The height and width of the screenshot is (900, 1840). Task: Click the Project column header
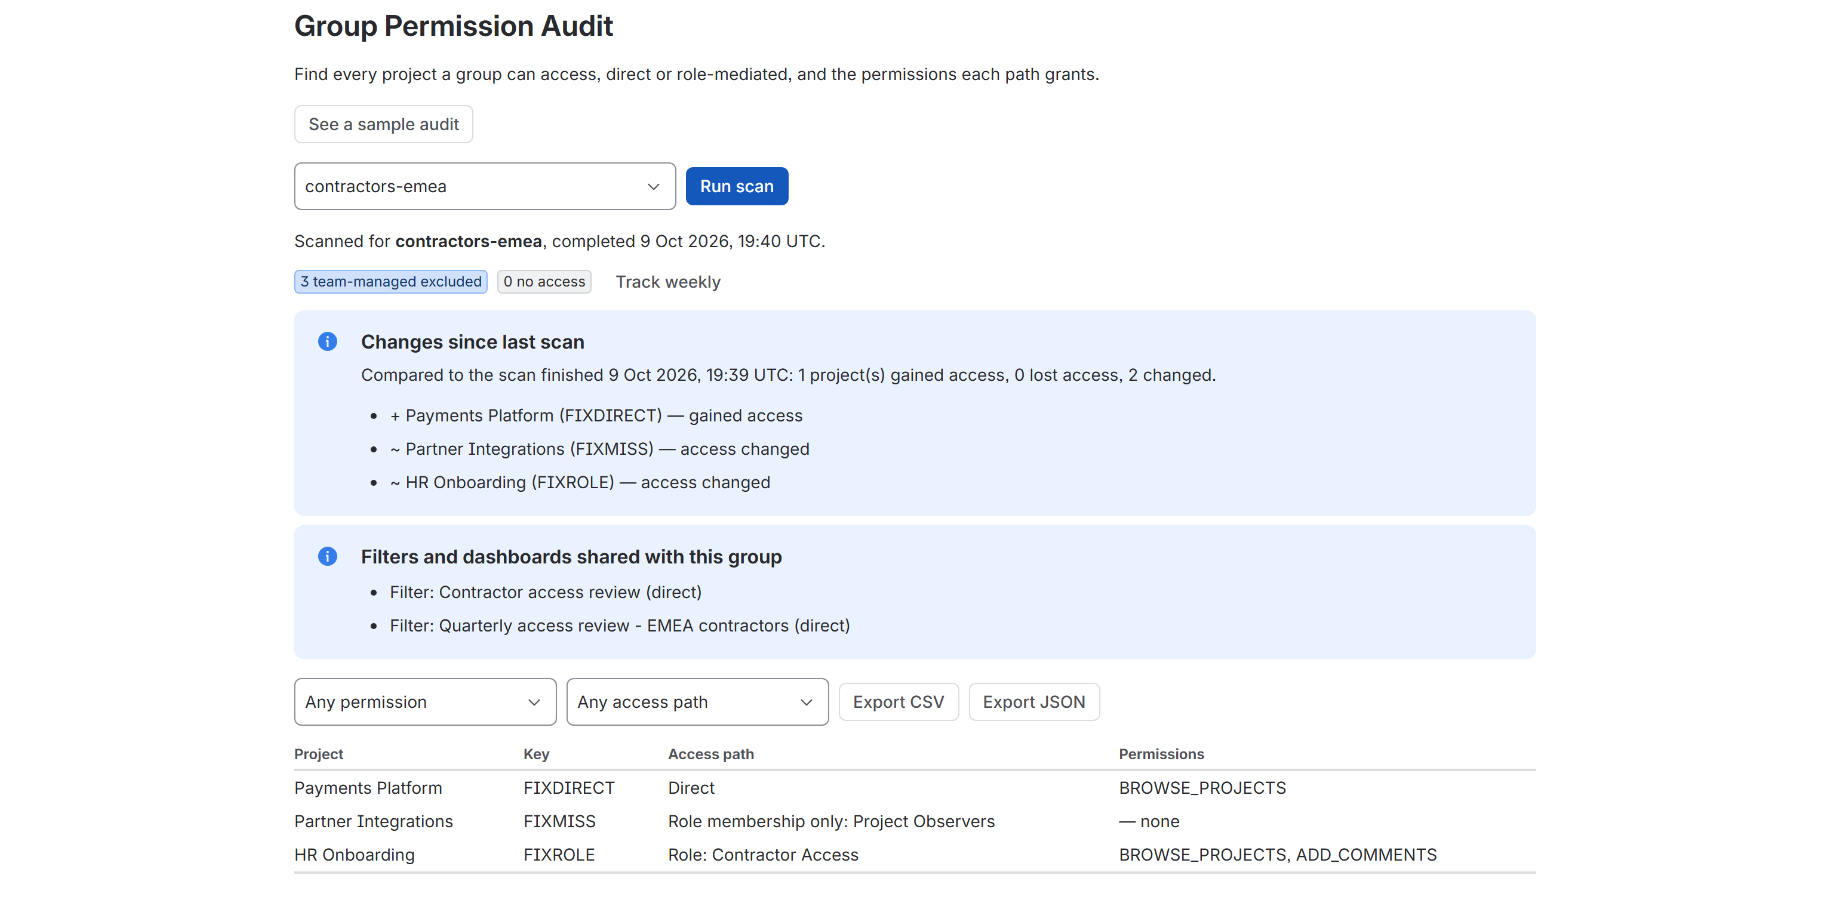[x=319, y=754]
